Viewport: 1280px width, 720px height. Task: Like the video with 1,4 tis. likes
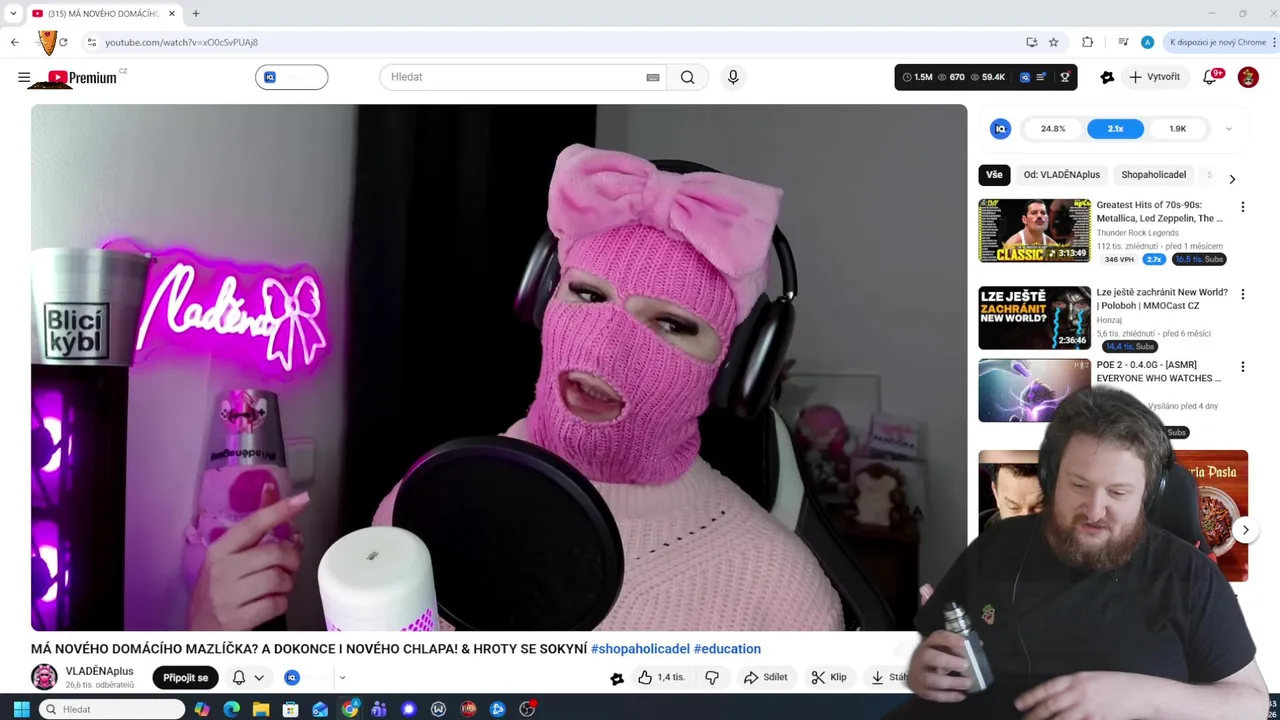coord(662,677)
